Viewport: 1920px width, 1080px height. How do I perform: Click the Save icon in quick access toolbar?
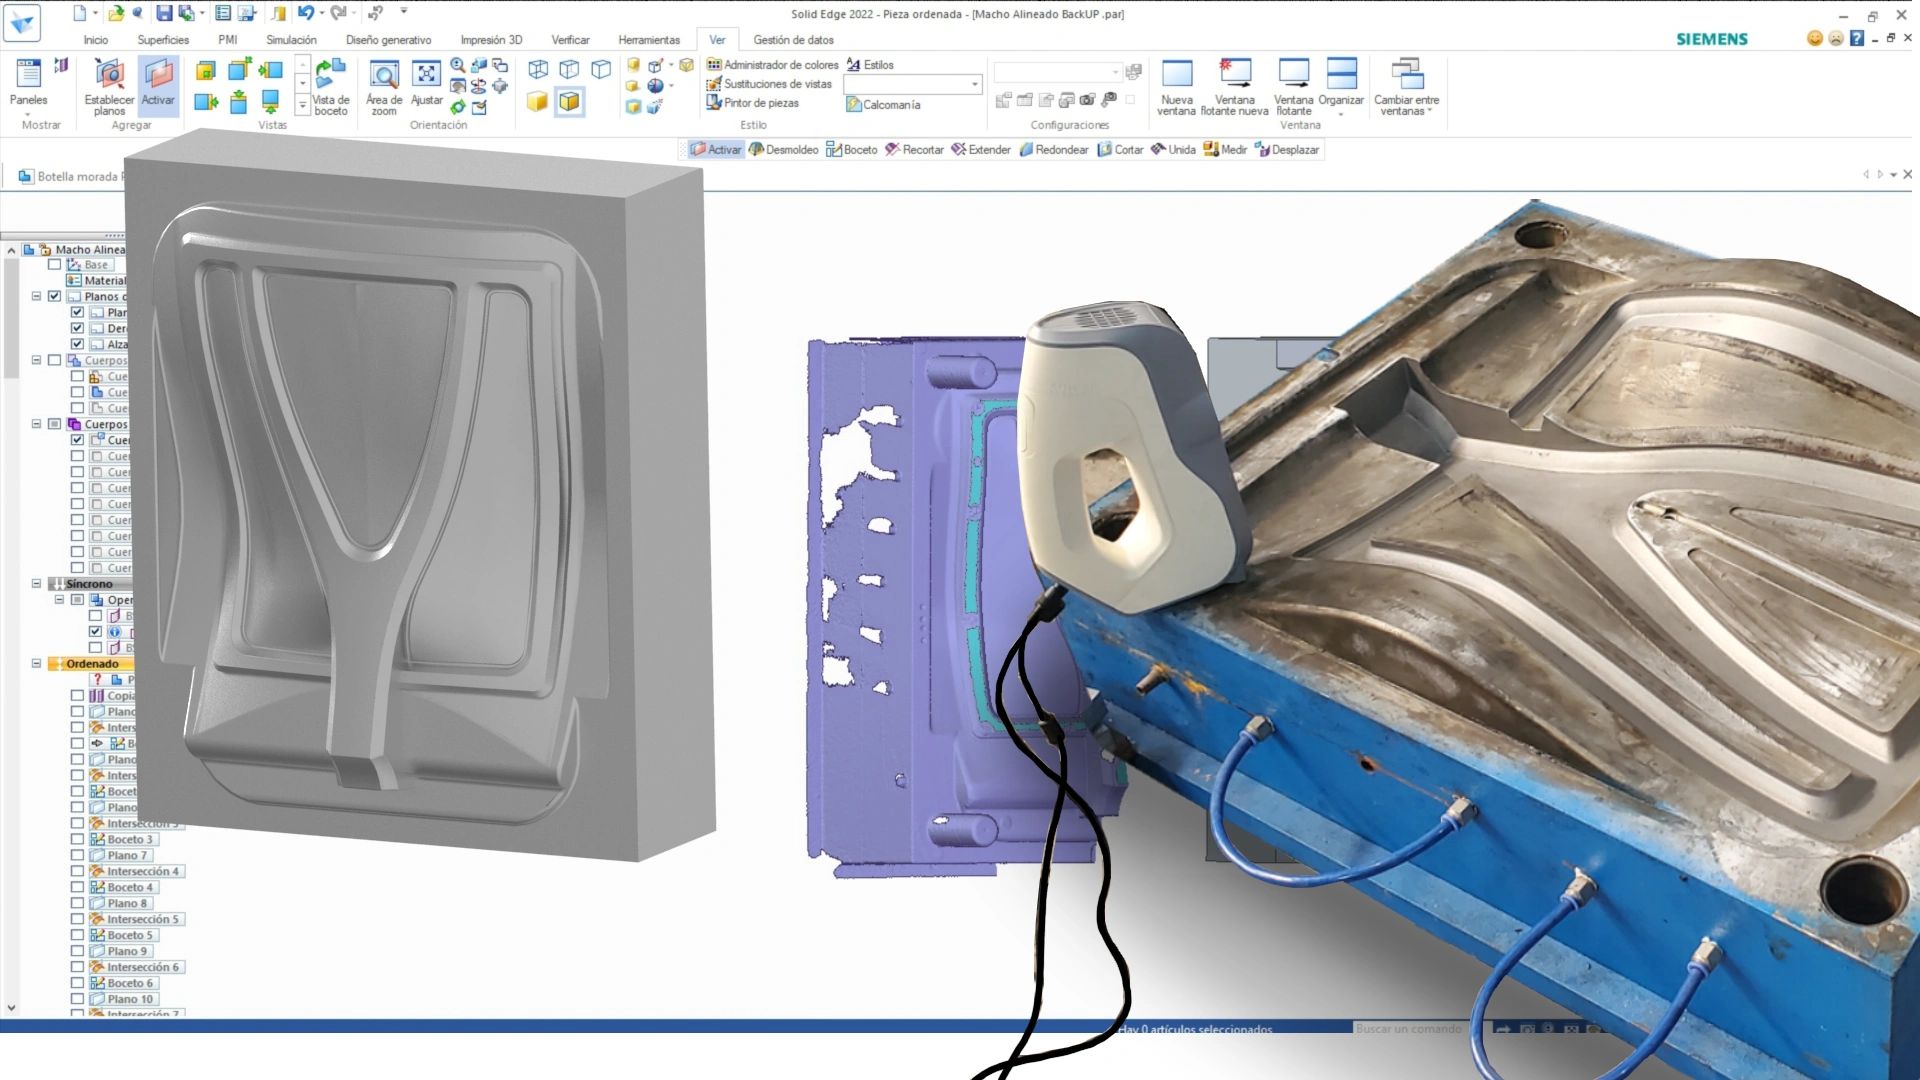coord(164,13)
